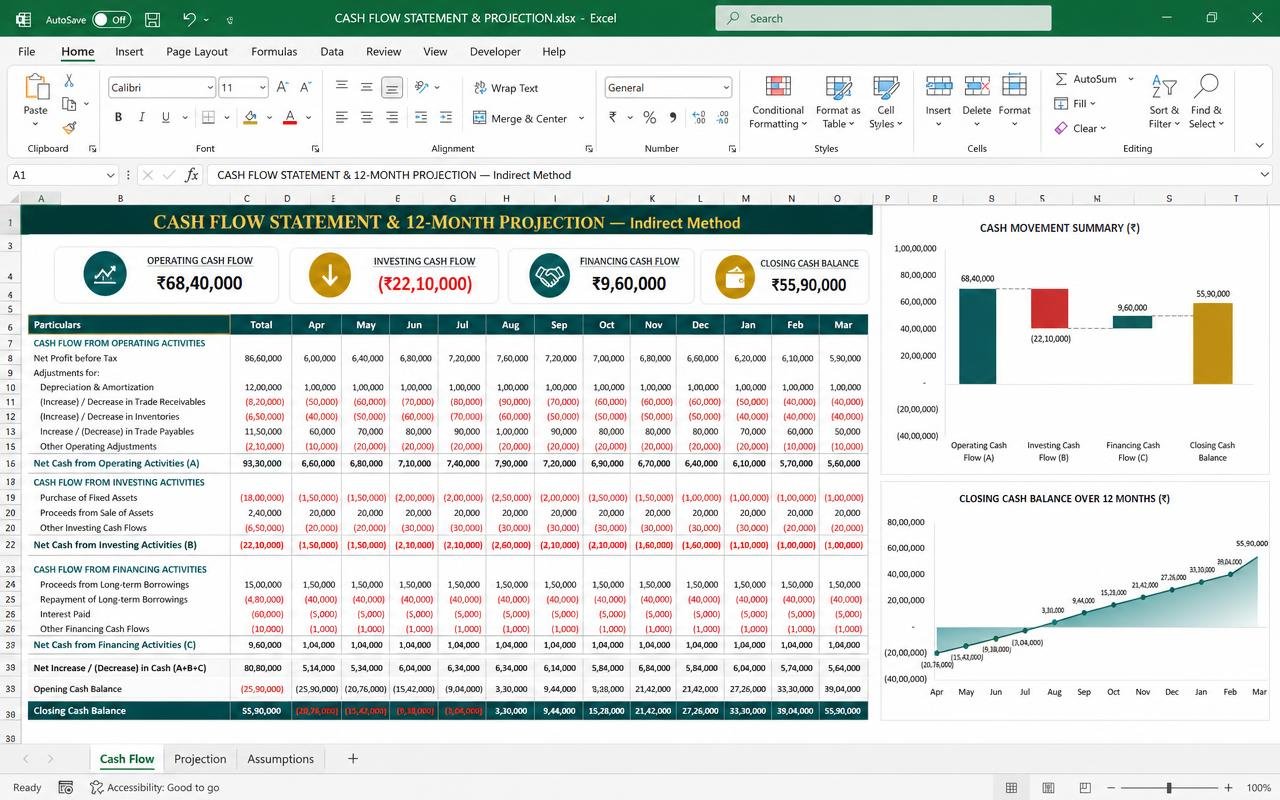Click the Search box in title bar

pos(883,18)
